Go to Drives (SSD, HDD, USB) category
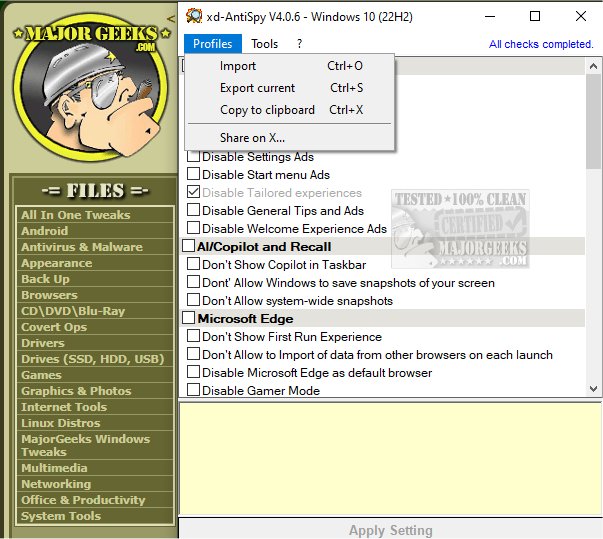Image resolution: width=603 pixels, height=539 pixels. coord(93,359)
